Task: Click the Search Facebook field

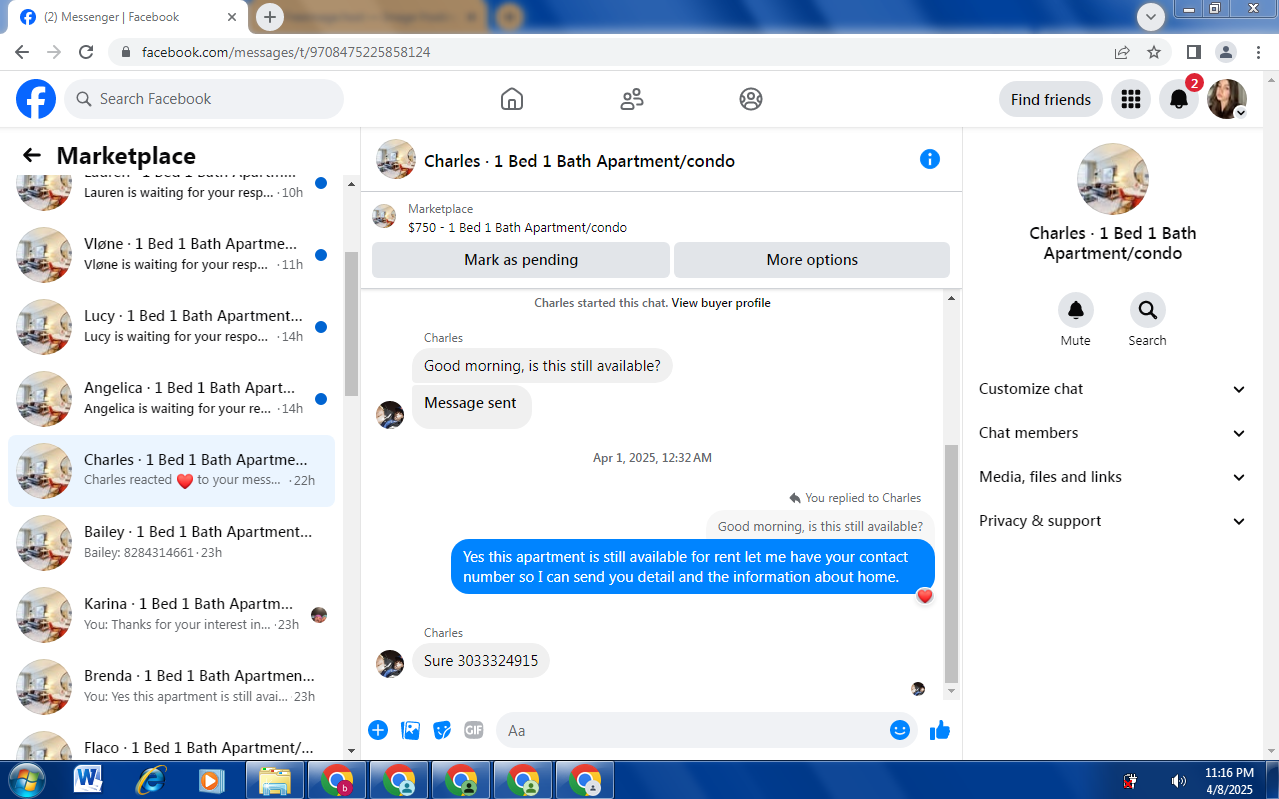Action: coord(204,99)
